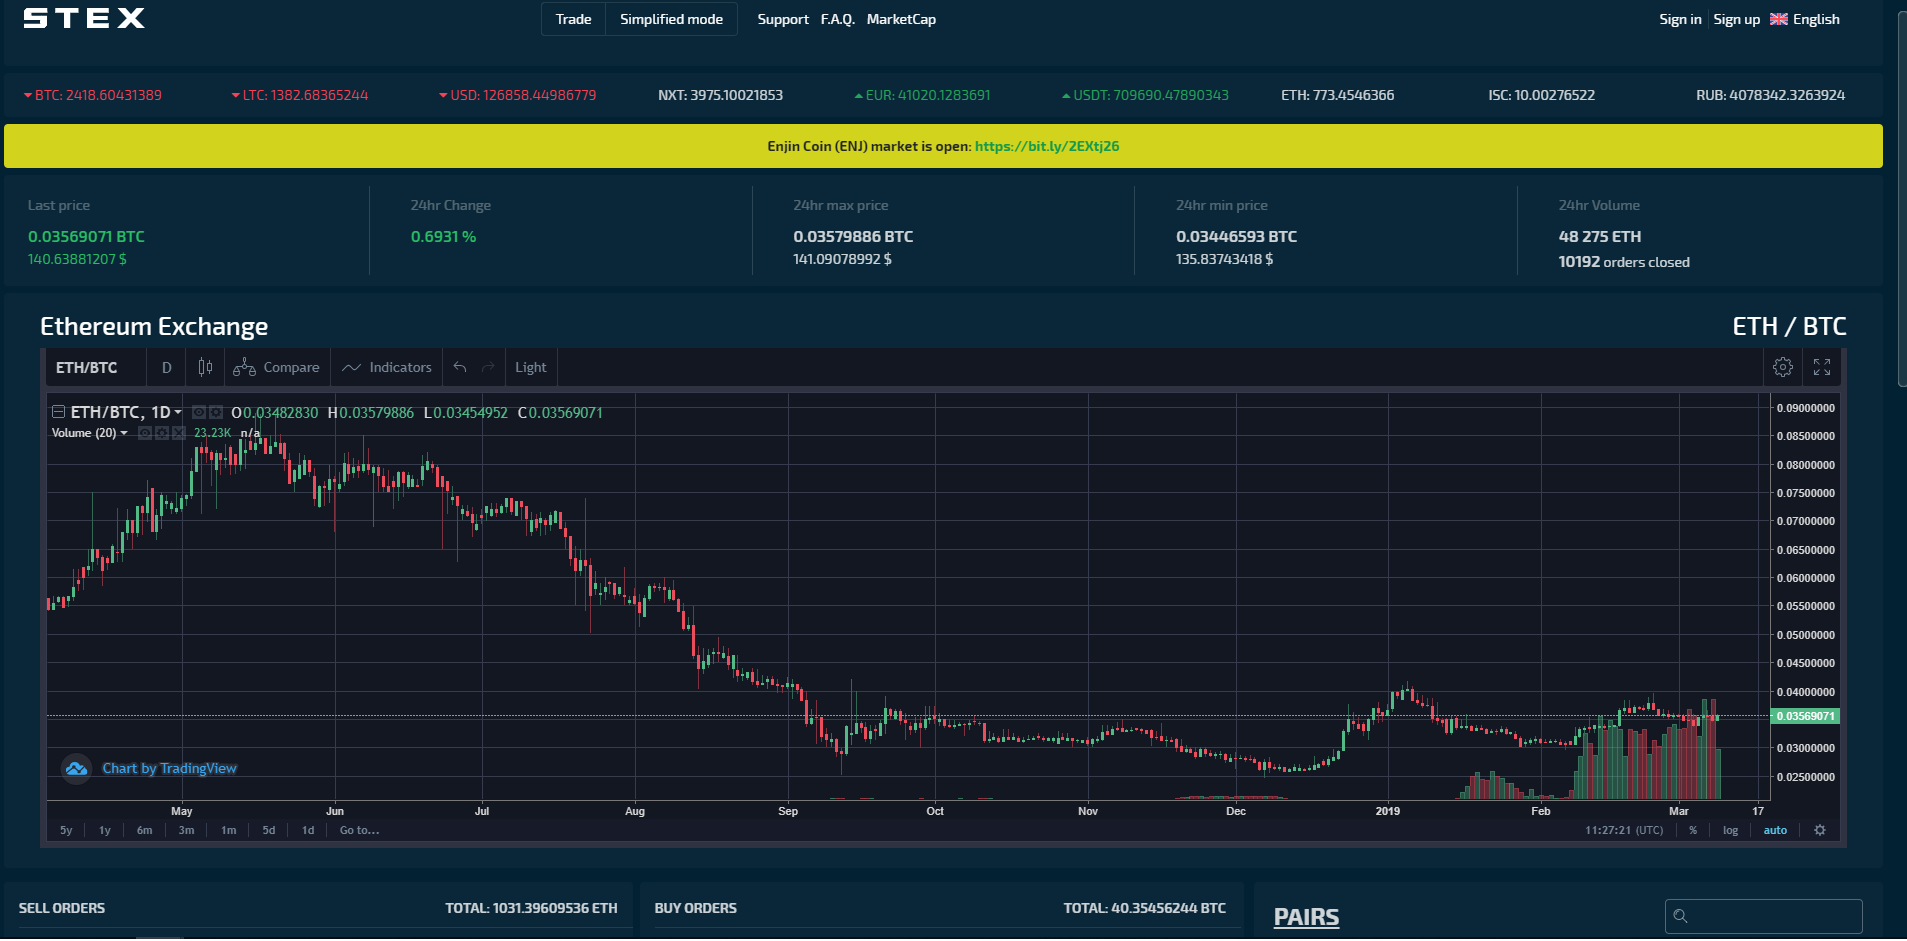Hide the ETH/BTC series with eye icon
This screenshot has width=1907, height=941.
point(199,412)
